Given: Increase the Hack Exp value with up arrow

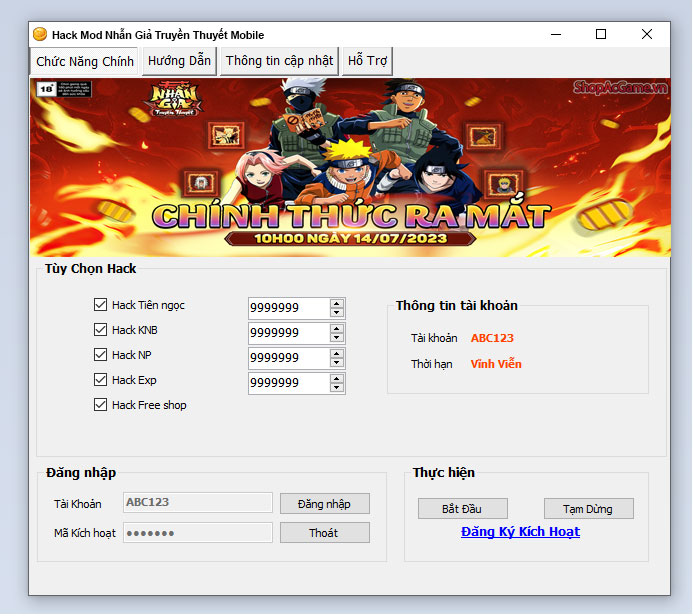Looking at the screenshot, I should 337,379.
